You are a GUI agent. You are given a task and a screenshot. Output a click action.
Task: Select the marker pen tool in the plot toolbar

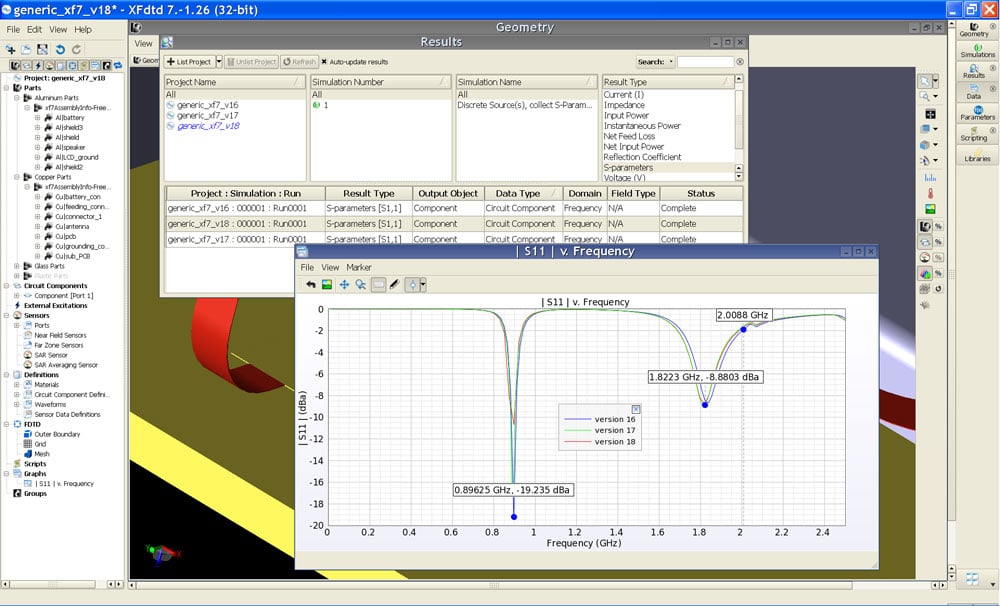click(x=394, y=285)
